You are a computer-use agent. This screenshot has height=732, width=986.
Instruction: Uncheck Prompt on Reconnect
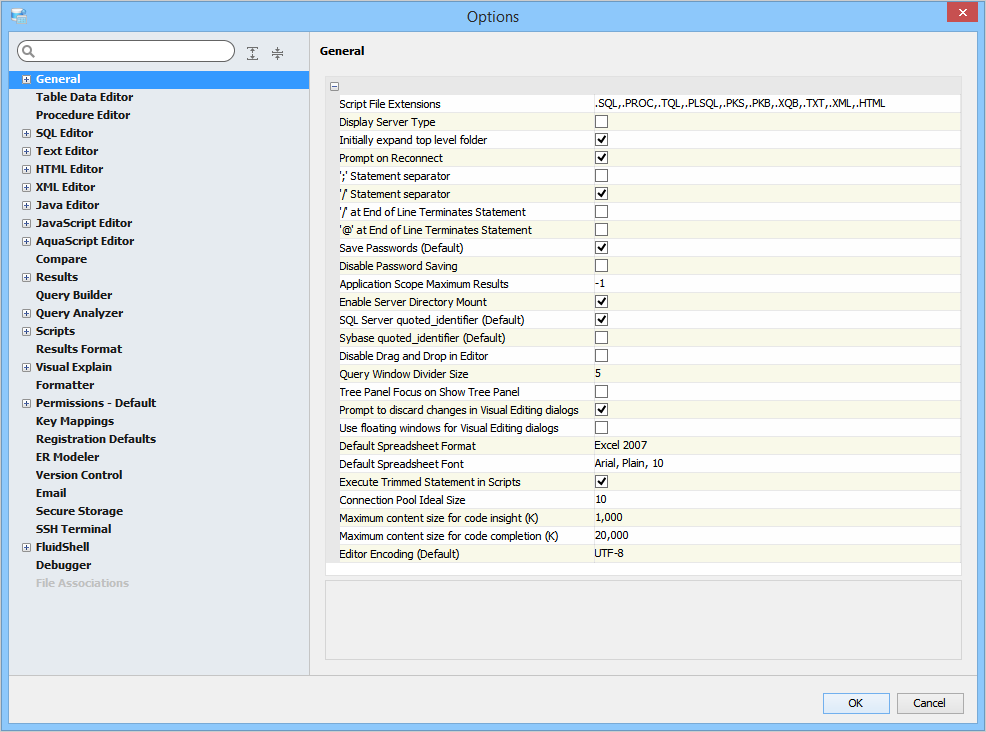(x=602, y=158)
